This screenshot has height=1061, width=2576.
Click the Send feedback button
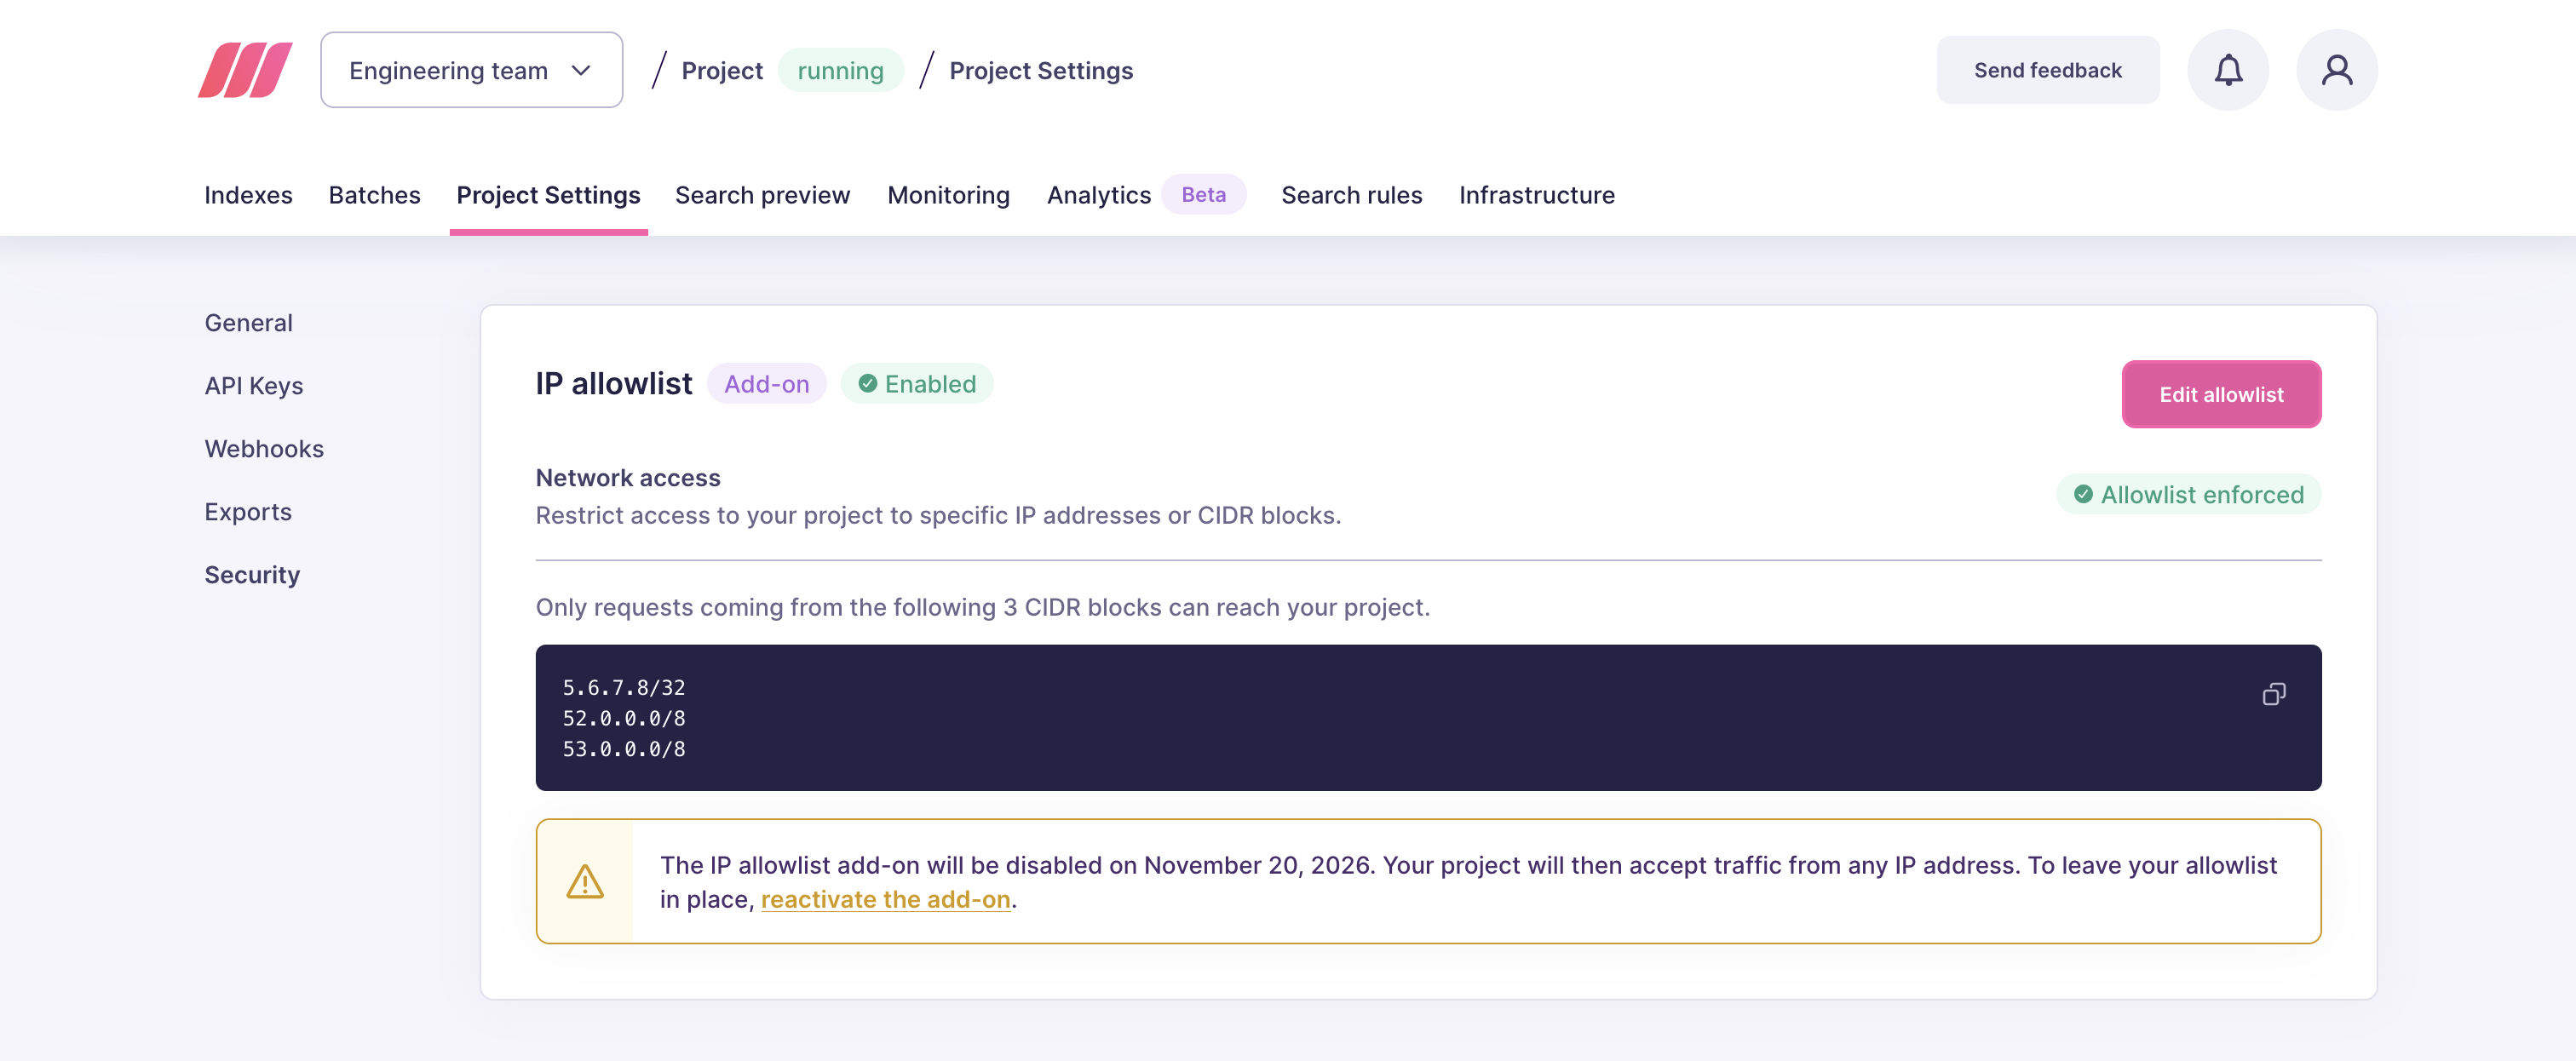click(2047, 70)
